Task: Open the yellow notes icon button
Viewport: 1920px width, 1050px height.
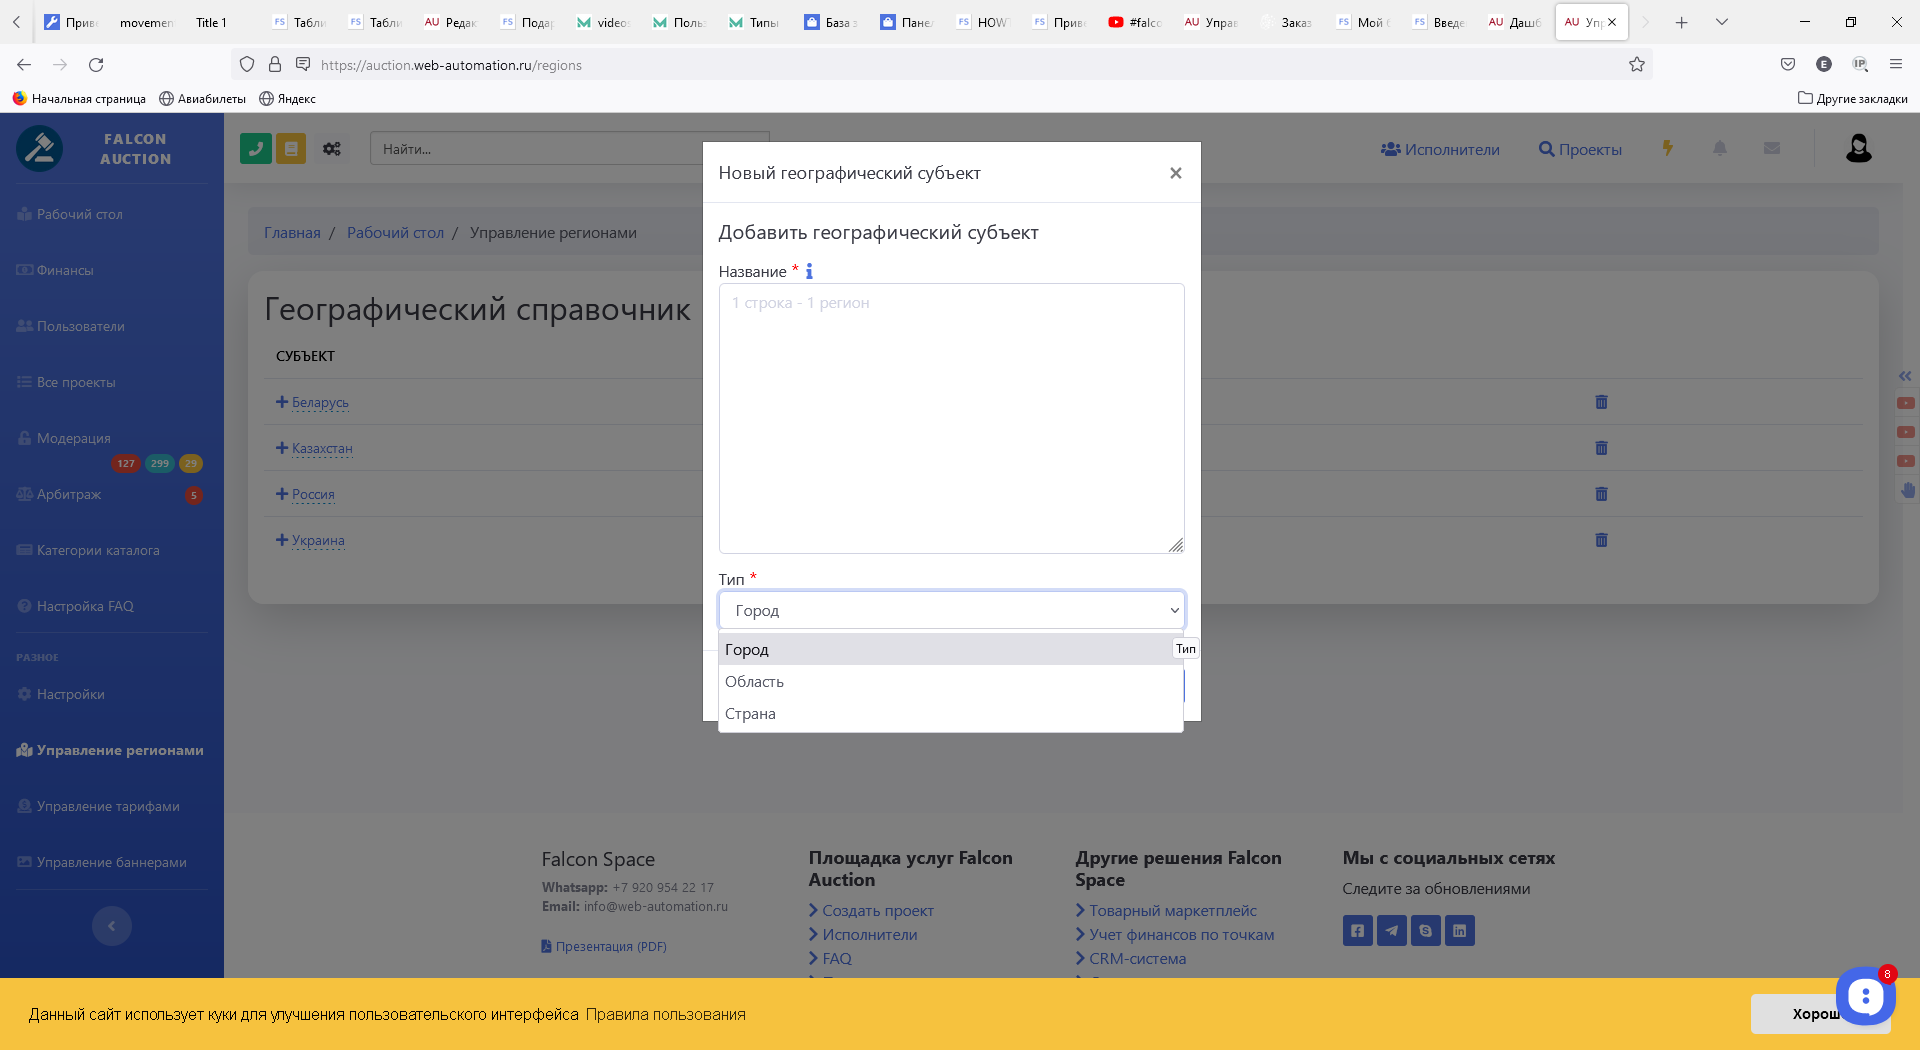Action: [291, 149]
